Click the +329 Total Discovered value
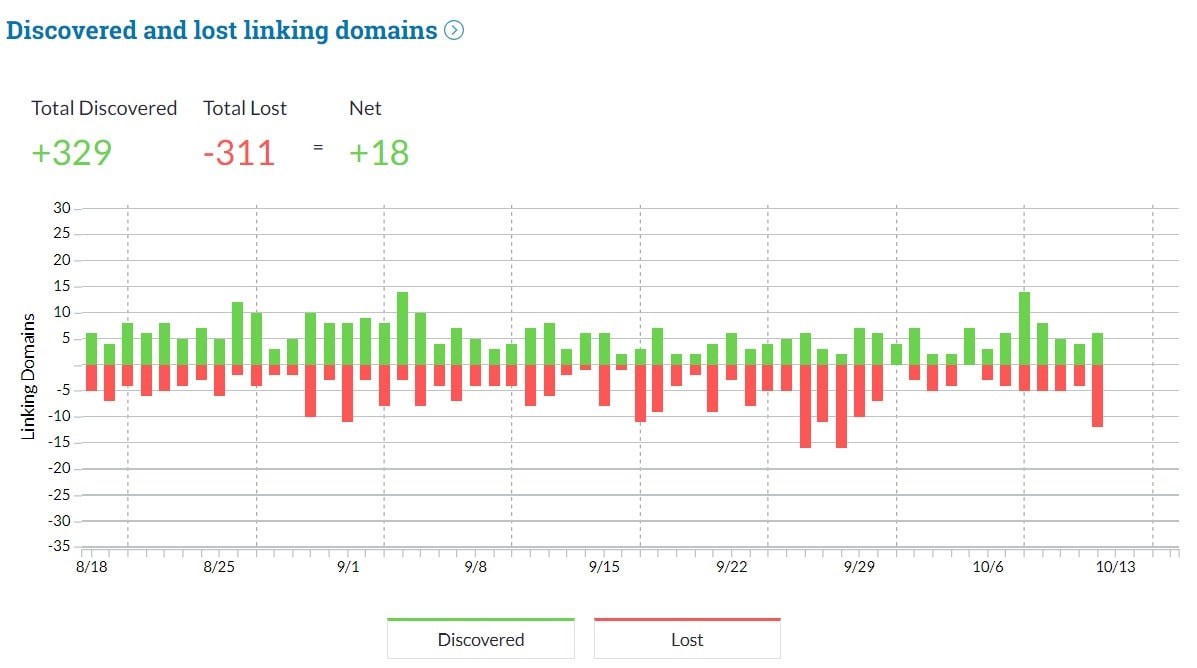 point(70,153)
